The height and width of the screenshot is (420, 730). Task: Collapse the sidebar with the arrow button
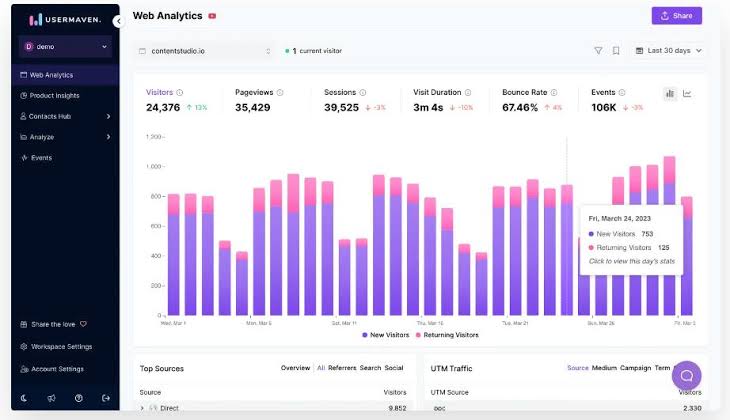pyautogui.click(x=118, y=21)
